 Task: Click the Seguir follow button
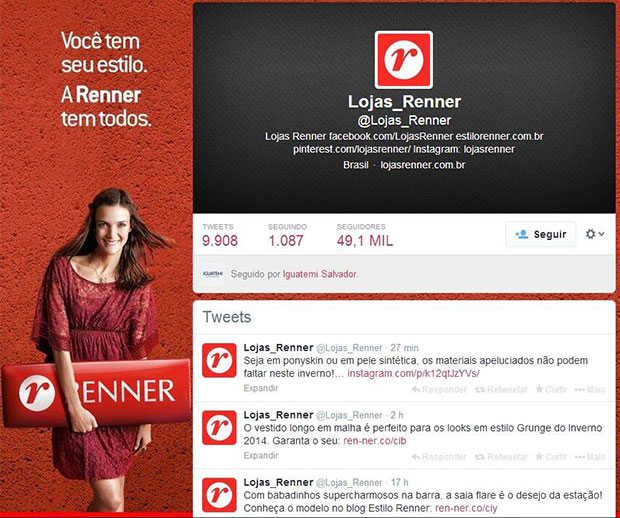[x=541, y=234]
